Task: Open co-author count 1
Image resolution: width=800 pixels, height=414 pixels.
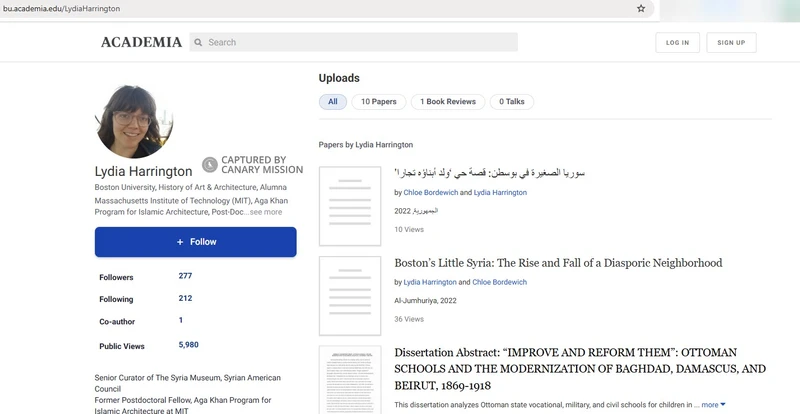Action: point(181,320)
